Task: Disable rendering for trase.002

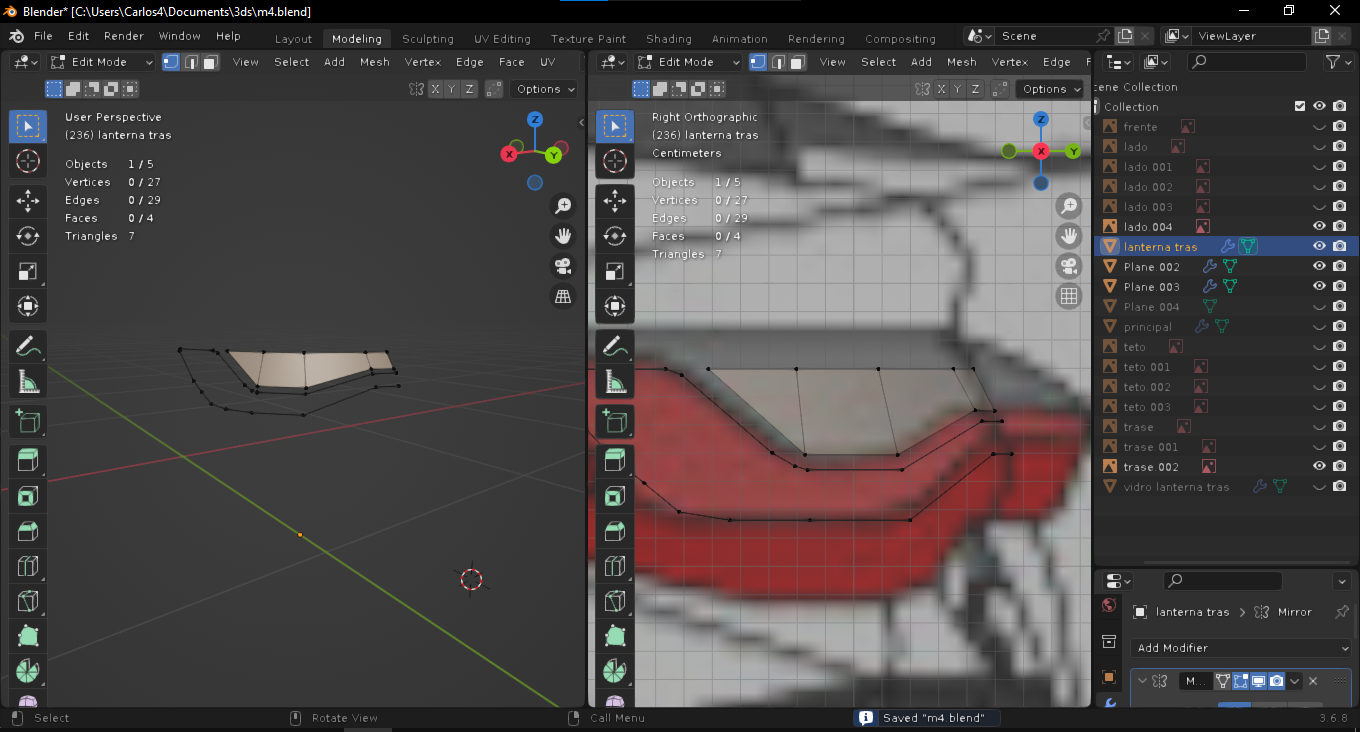Action: (x=1340, y=466)
